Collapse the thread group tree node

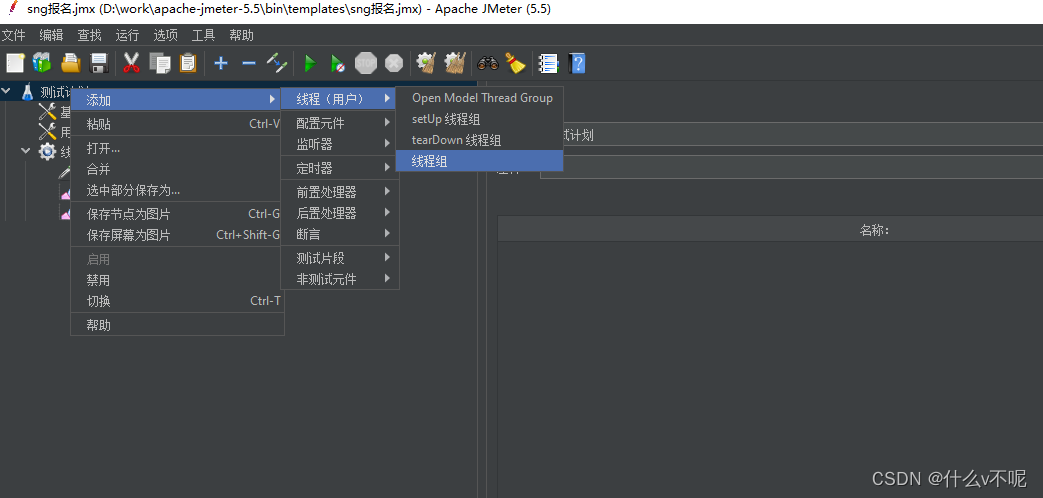click(x=26, y=151)
